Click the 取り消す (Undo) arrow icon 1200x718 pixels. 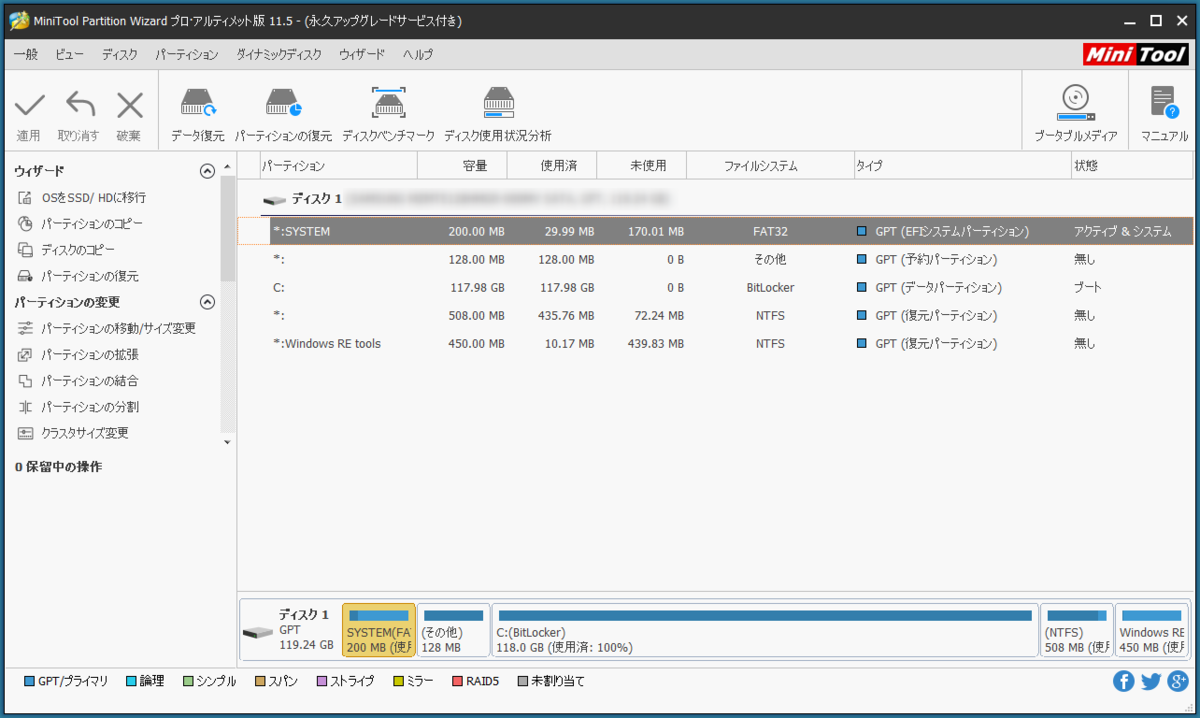coord(79,105)
